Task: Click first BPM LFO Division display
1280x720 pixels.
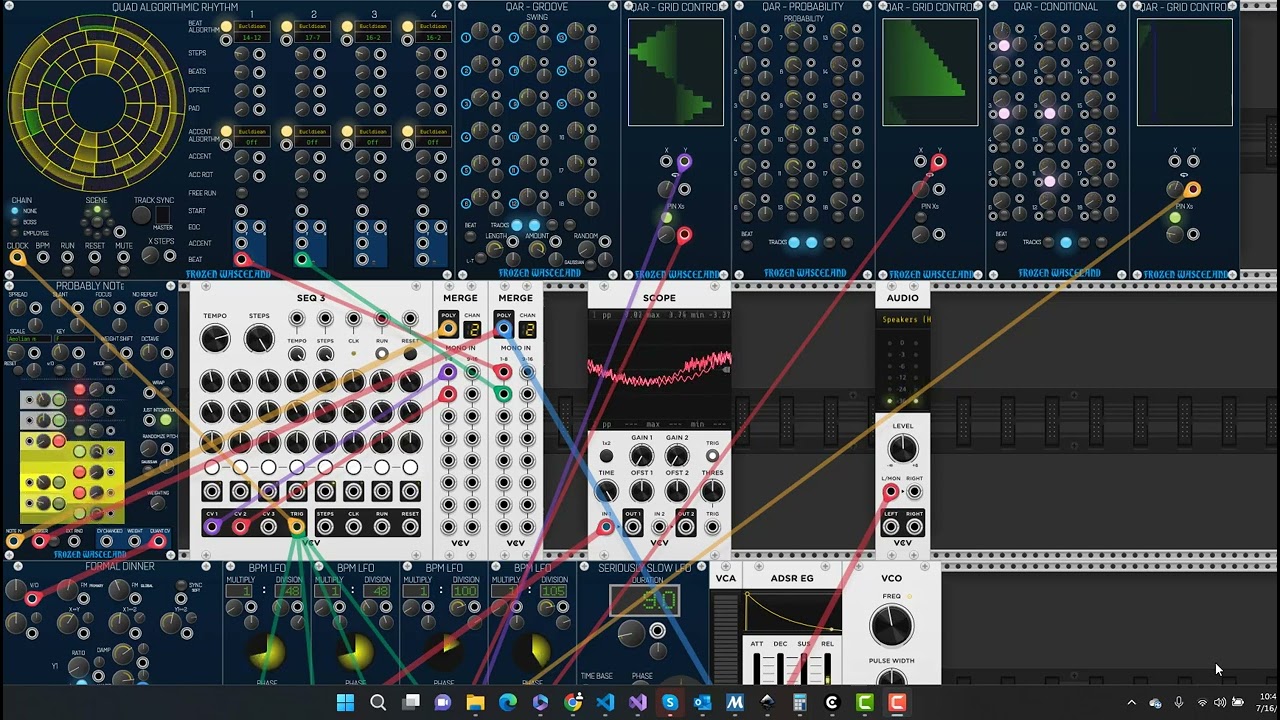Action: pyautogui.click(x=289, y=592)
